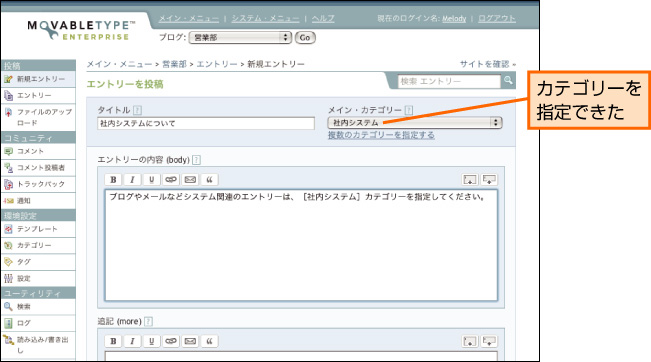The image size is (651, 362).
Task: Enlarge the body editor box
Action: coord(470,179)
